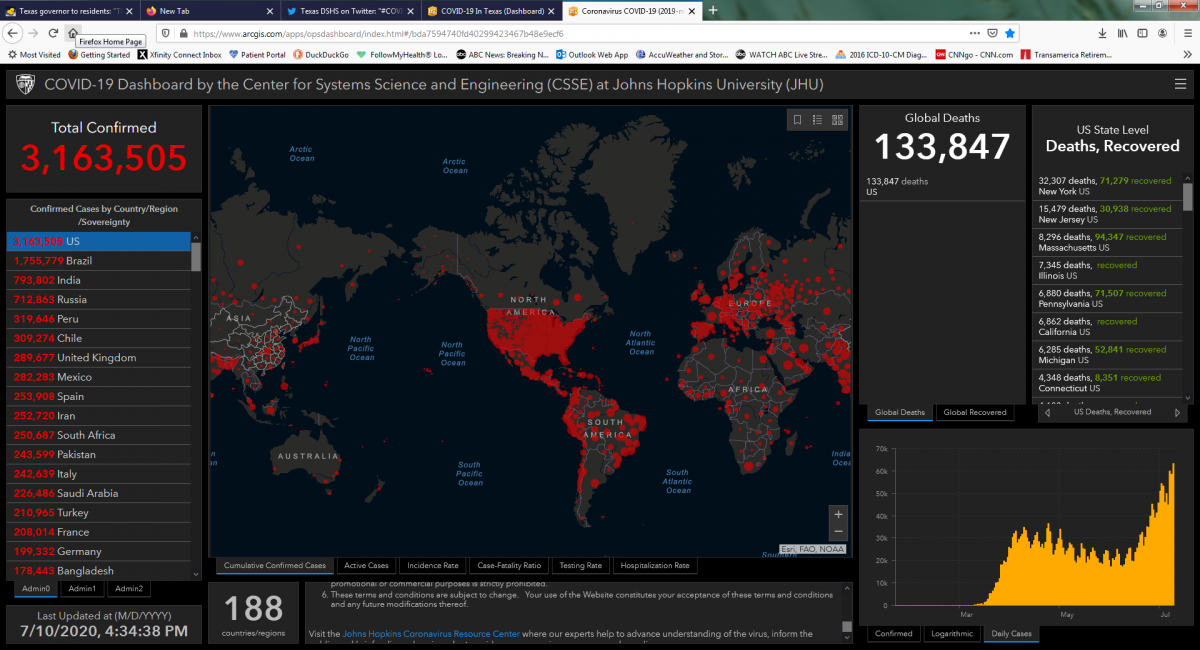Open the CNNgo bookmark
Image resolution: width=1200 pixels, height=650 pixels.
[x=975, y=55]
